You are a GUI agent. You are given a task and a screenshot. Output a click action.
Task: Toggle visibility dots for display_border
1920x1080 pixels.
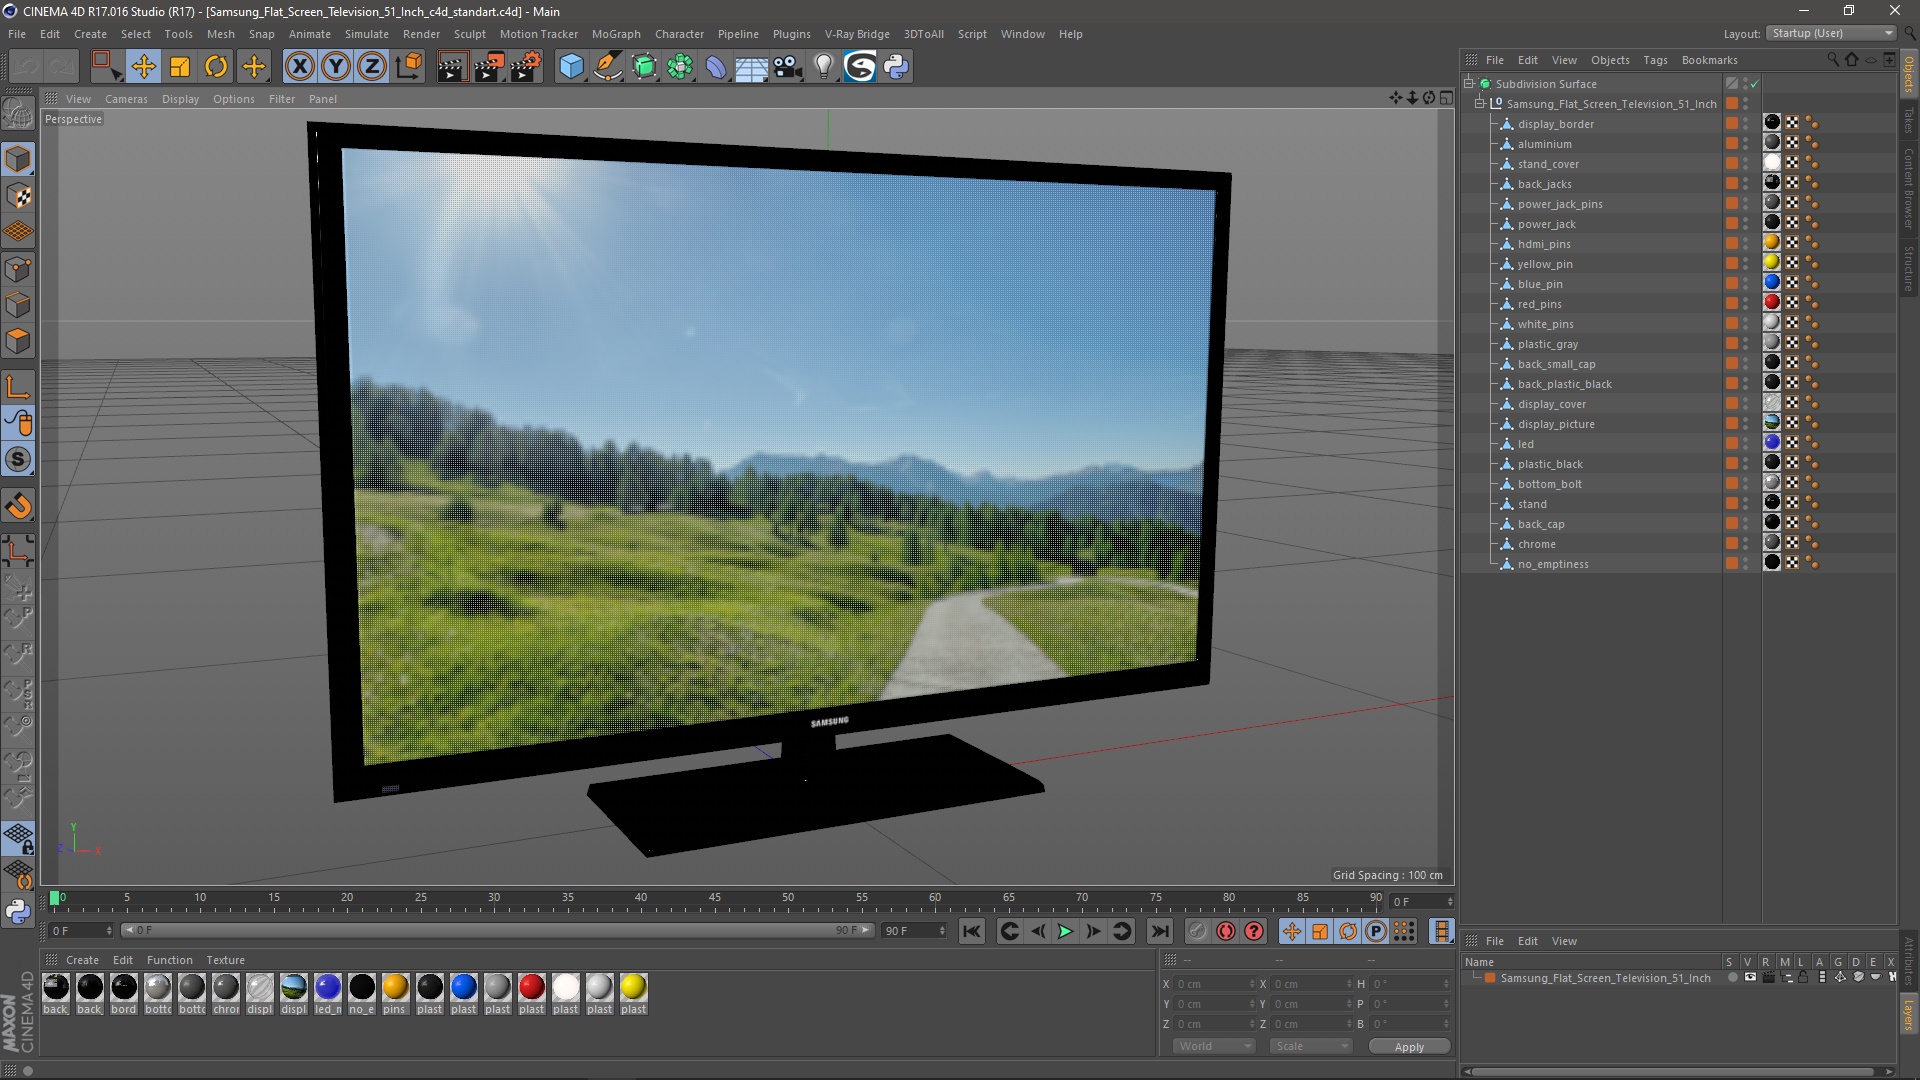point(1746,124)
